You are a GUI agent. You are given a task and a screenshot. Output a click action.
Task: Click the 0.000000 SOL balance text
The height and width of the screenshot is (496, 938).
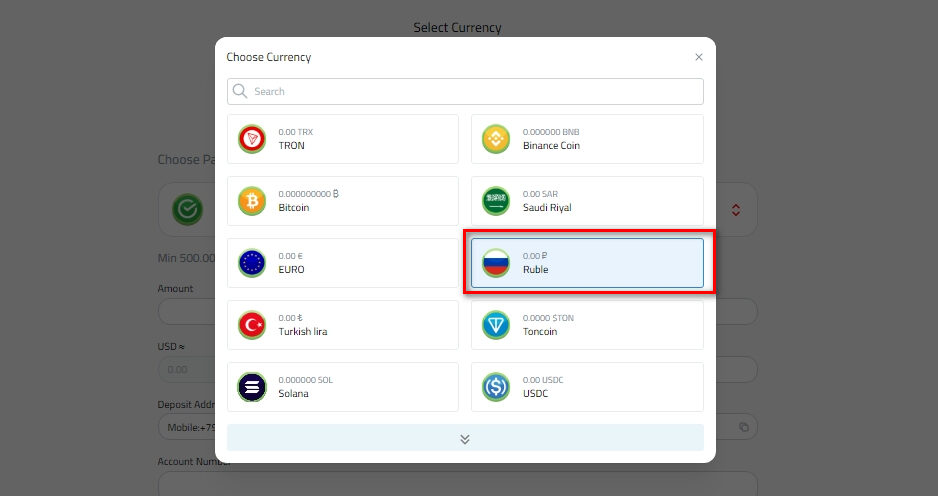306,380
